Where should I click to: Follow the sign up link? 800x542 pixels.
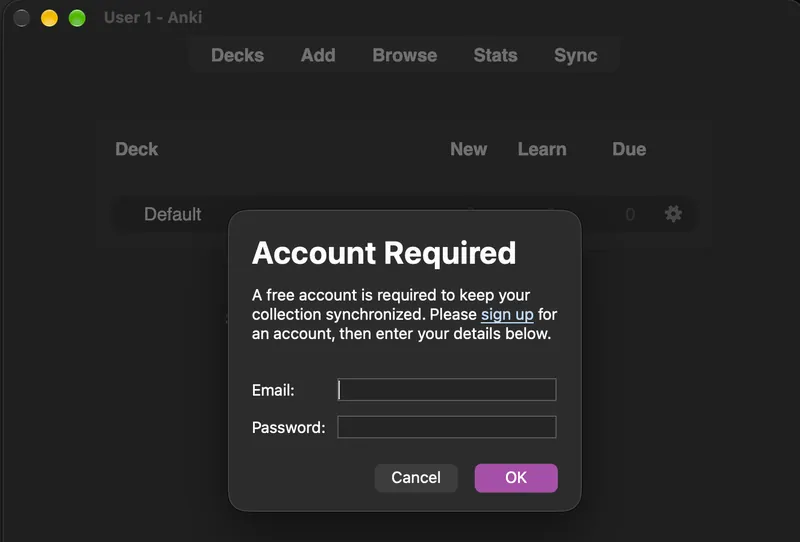507,314
